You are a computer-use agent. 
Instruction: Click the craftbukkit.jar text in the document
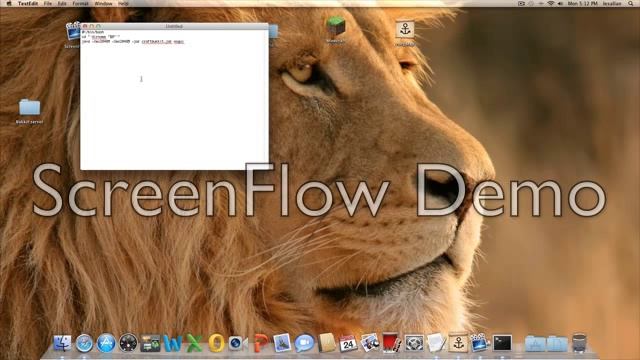(157, 42)
